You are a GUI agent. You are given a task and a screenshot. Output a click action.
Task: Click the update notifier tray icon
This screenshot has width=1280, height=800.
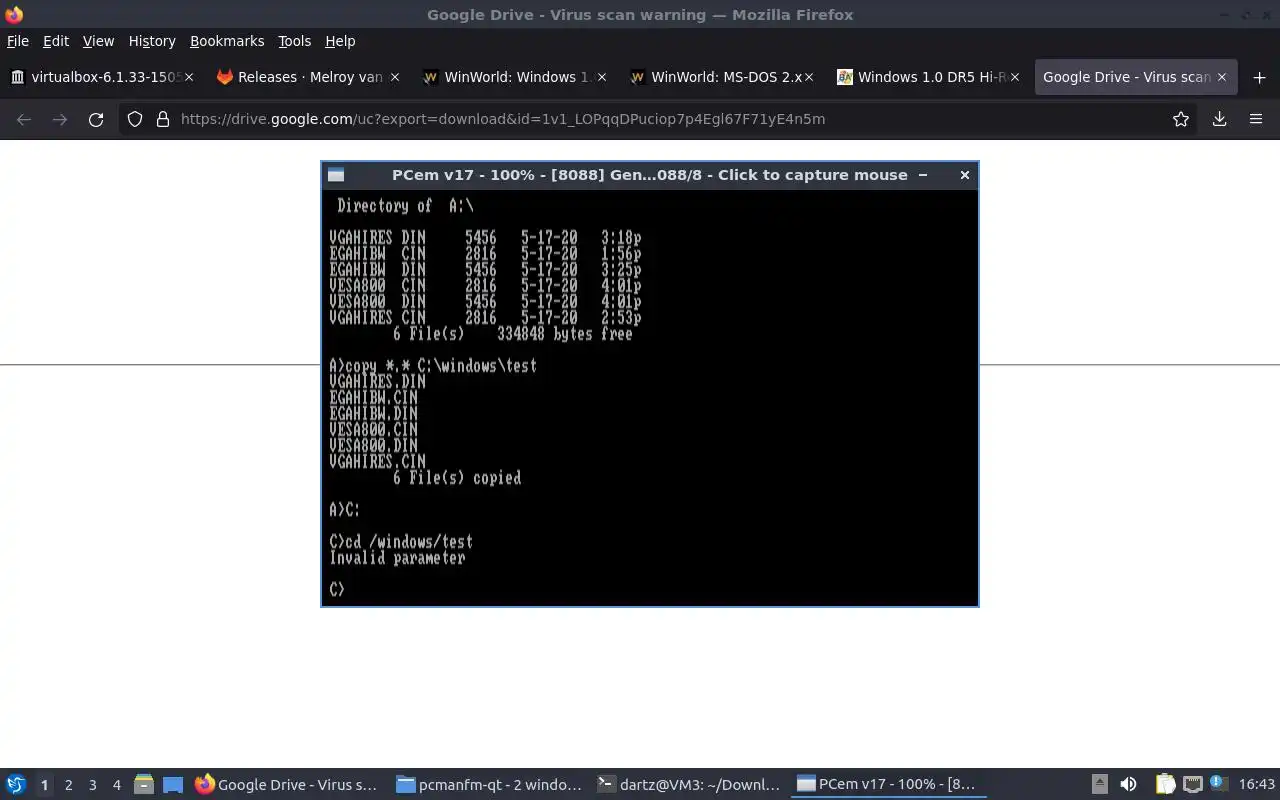pos(1218,784)
